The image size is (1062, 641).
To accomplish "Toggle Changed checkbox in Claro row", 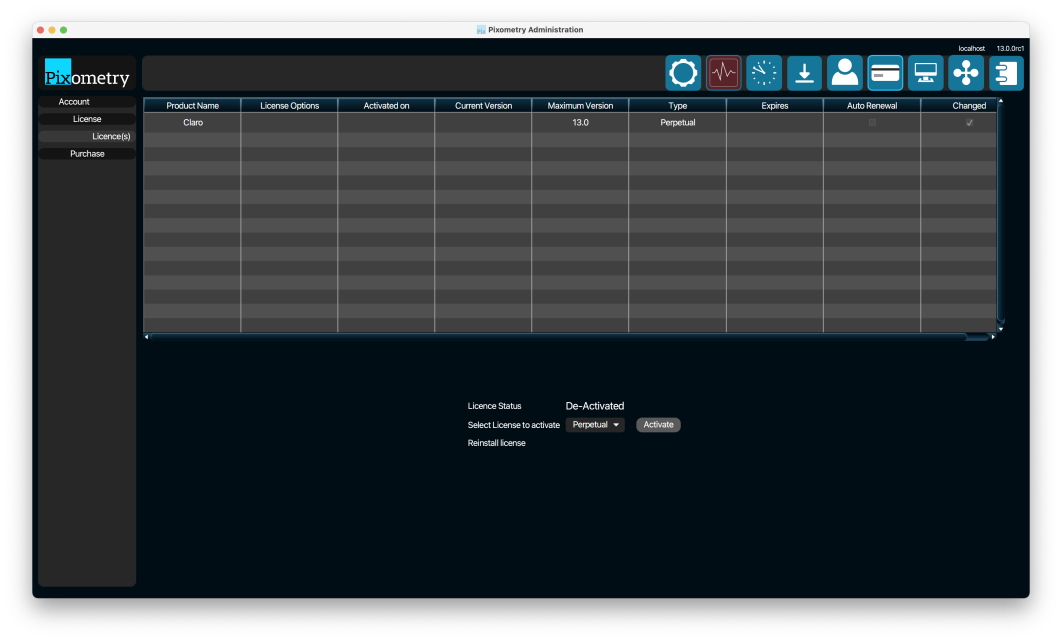I will [969, 123].
